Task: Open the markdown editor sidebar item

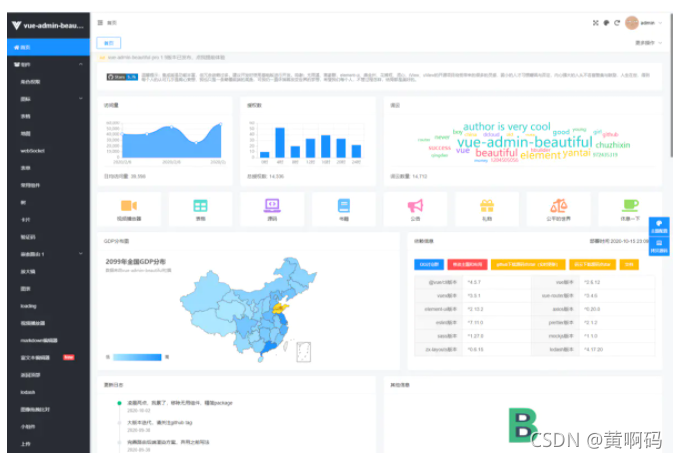Action: 48,340
